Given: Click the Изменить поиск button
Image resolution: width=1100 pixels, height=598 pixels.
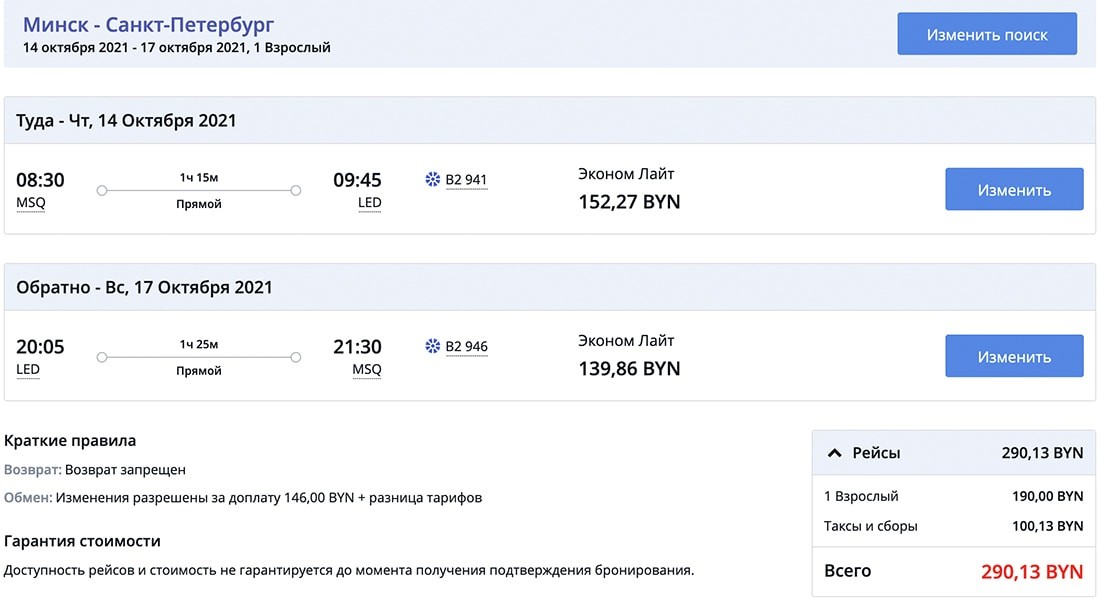Looking at the screenshot, I should pos(986,33).
